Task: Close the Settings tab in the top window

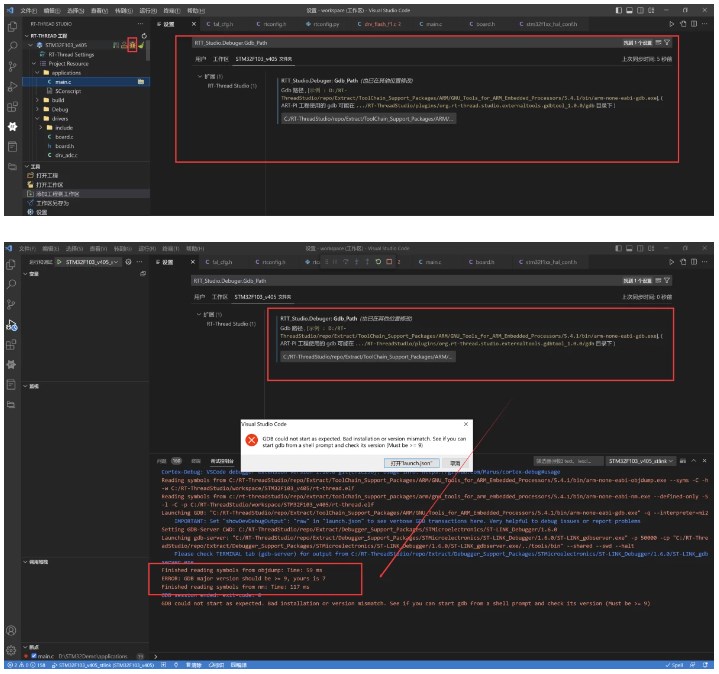Action: pos(194,24)
